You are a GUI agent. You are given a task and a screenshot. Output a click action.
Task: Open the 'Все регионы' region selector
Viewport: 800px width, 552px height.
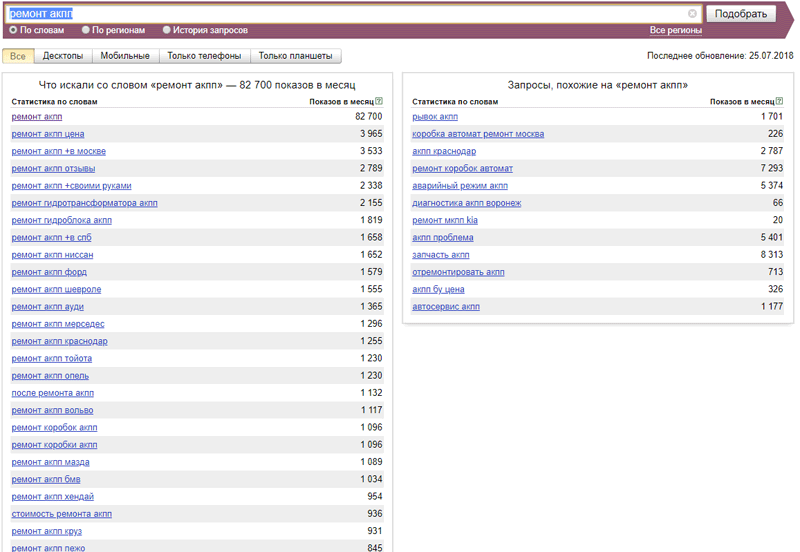coord(675,30)
